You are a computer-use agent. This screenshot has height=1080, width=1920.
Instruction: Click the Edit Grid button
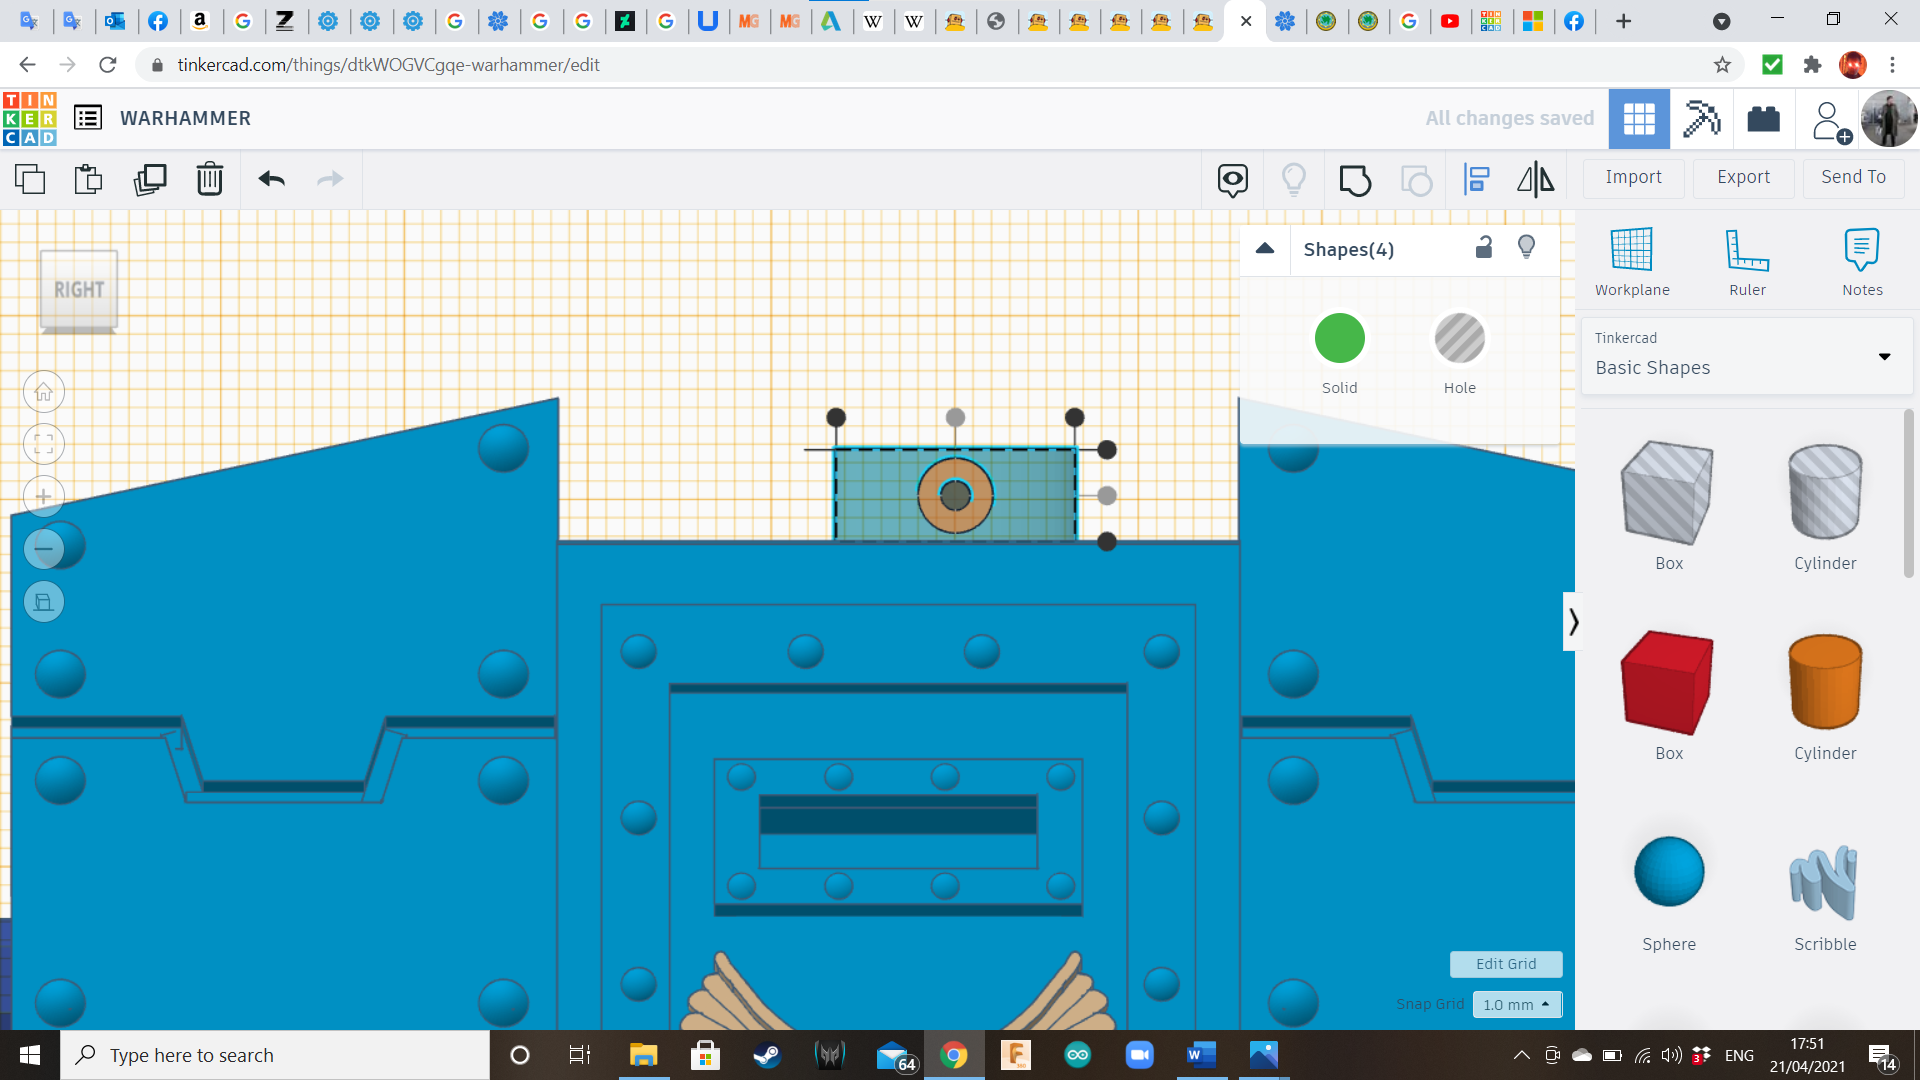click(x=1505, y=964)
